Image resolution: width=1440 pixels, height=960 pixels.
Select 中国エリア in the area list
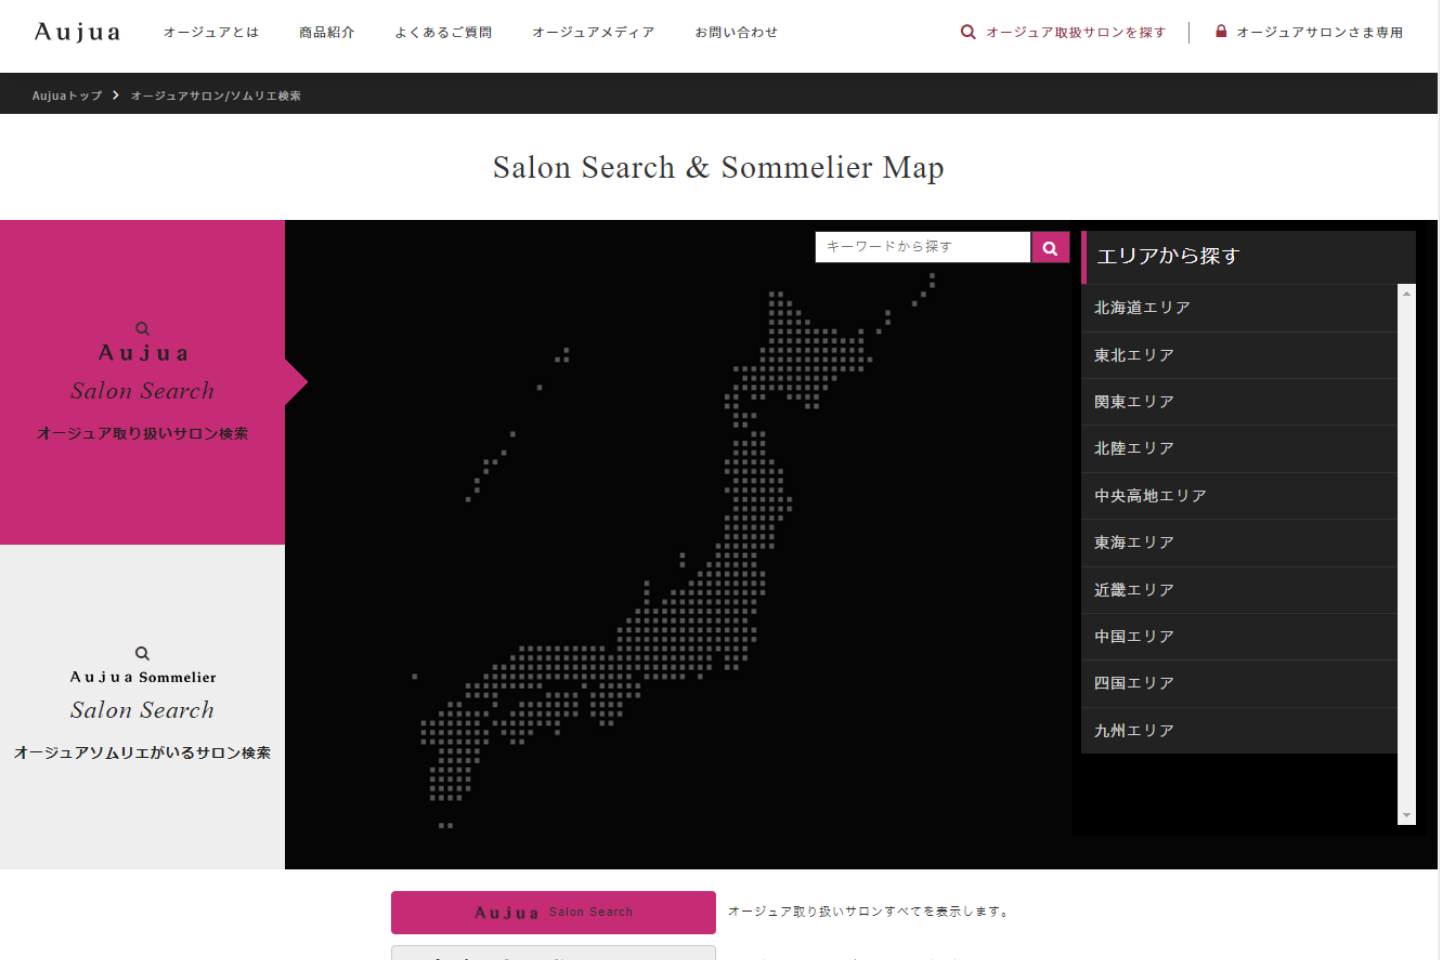[1239, 637]
